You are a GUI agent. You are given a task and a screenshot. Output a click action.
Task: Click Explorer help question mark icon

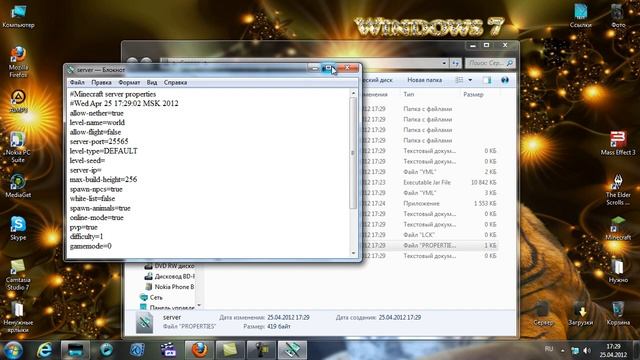505,80
